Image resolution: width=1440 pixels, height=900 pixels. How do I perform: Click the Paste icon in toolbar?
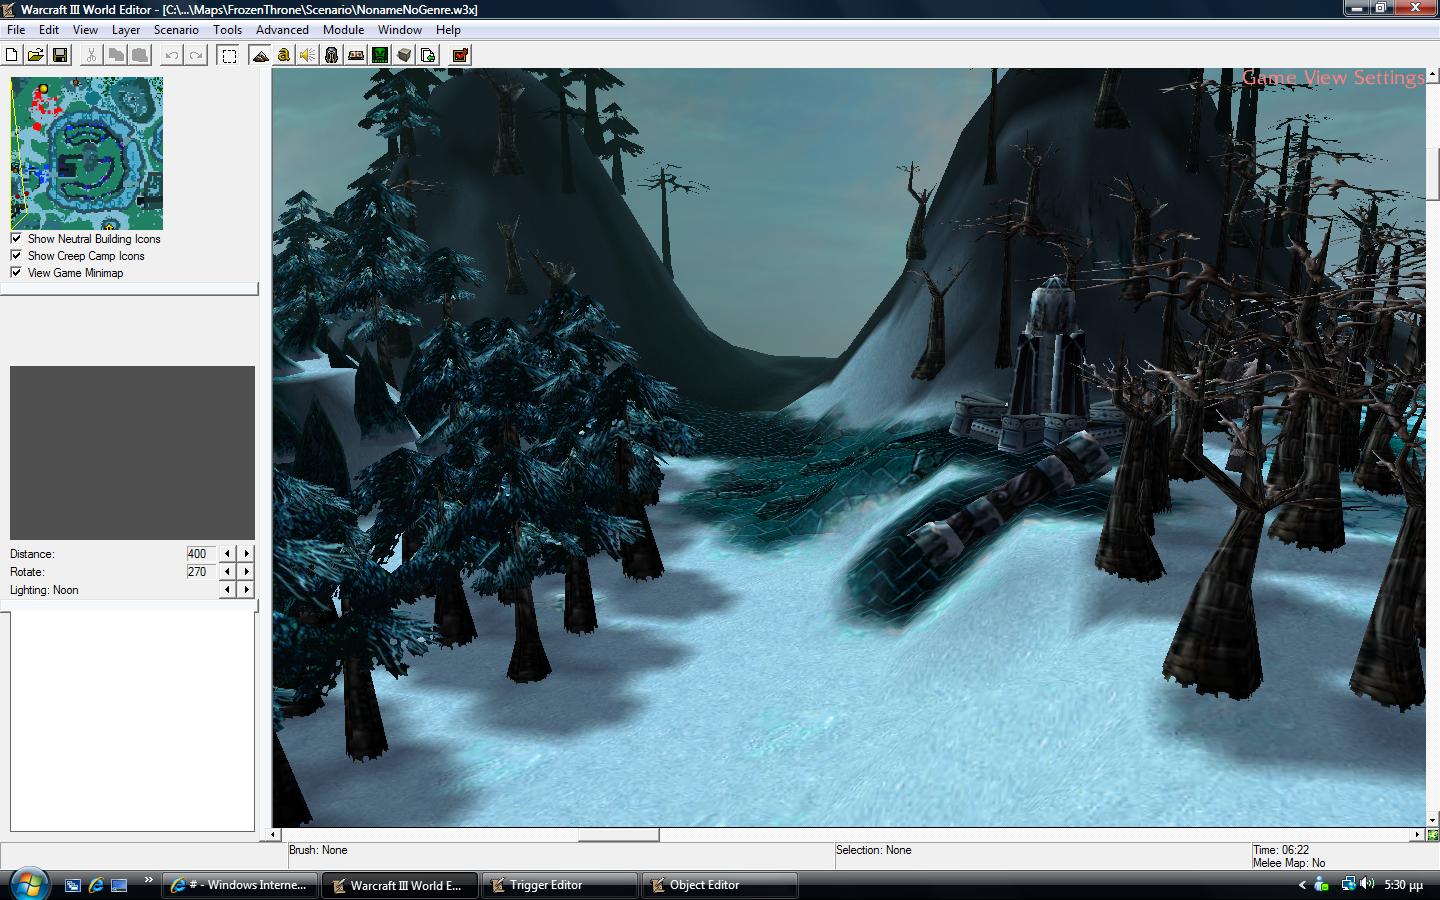click(140, 55)
